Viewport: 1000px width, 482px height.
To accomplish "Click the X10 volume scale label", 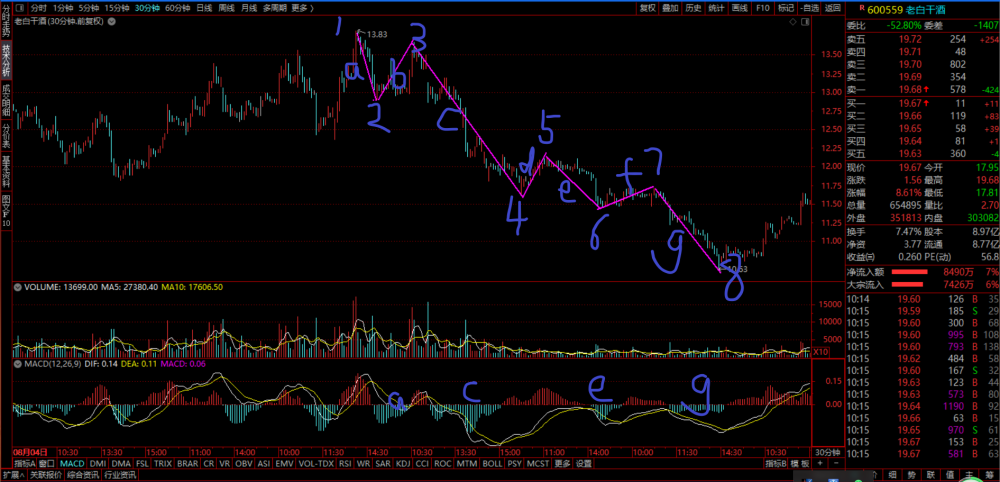I will (820, 352).
